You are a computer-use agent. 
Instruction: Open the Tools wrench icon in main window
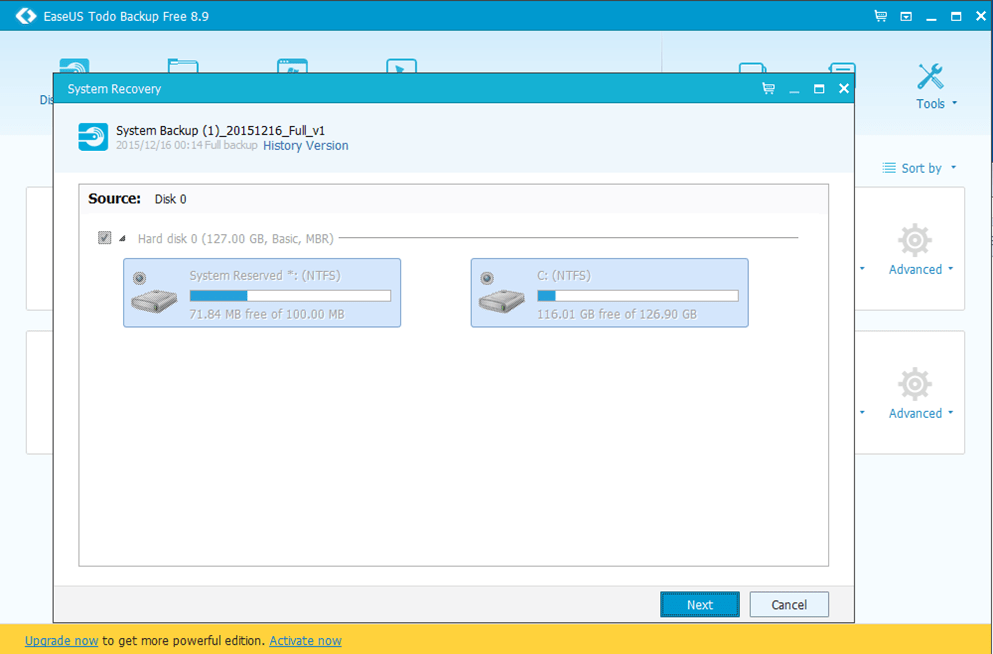tap(930, 77)
